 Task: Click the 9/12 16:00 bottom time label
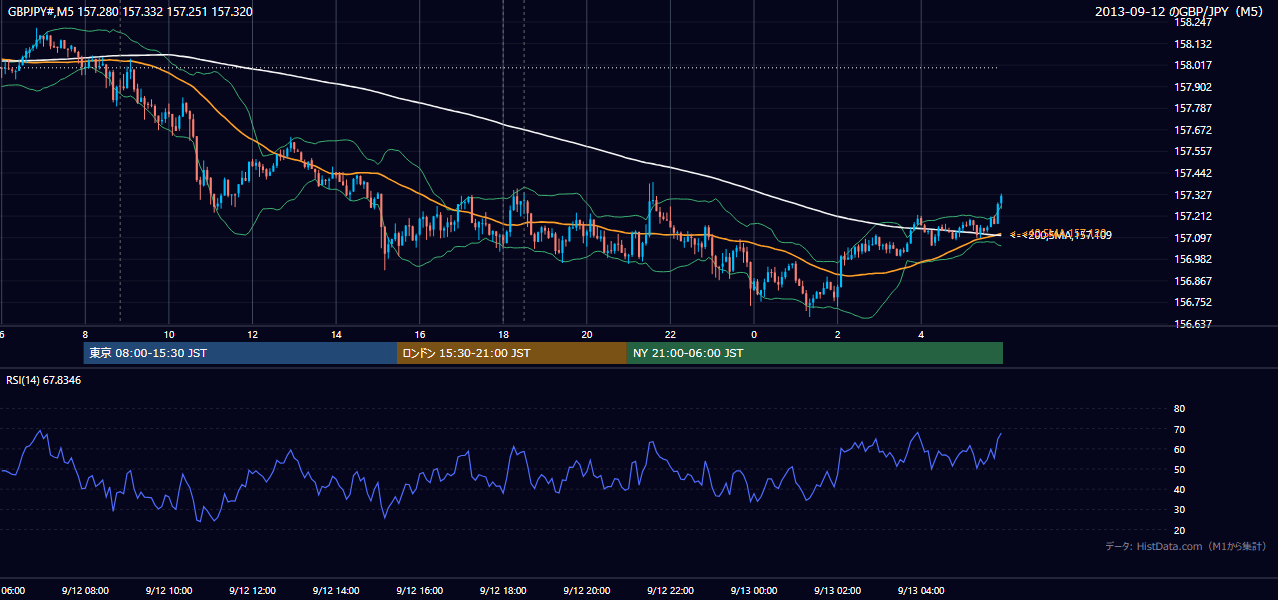pyautogui.click(x=419, y=590)
